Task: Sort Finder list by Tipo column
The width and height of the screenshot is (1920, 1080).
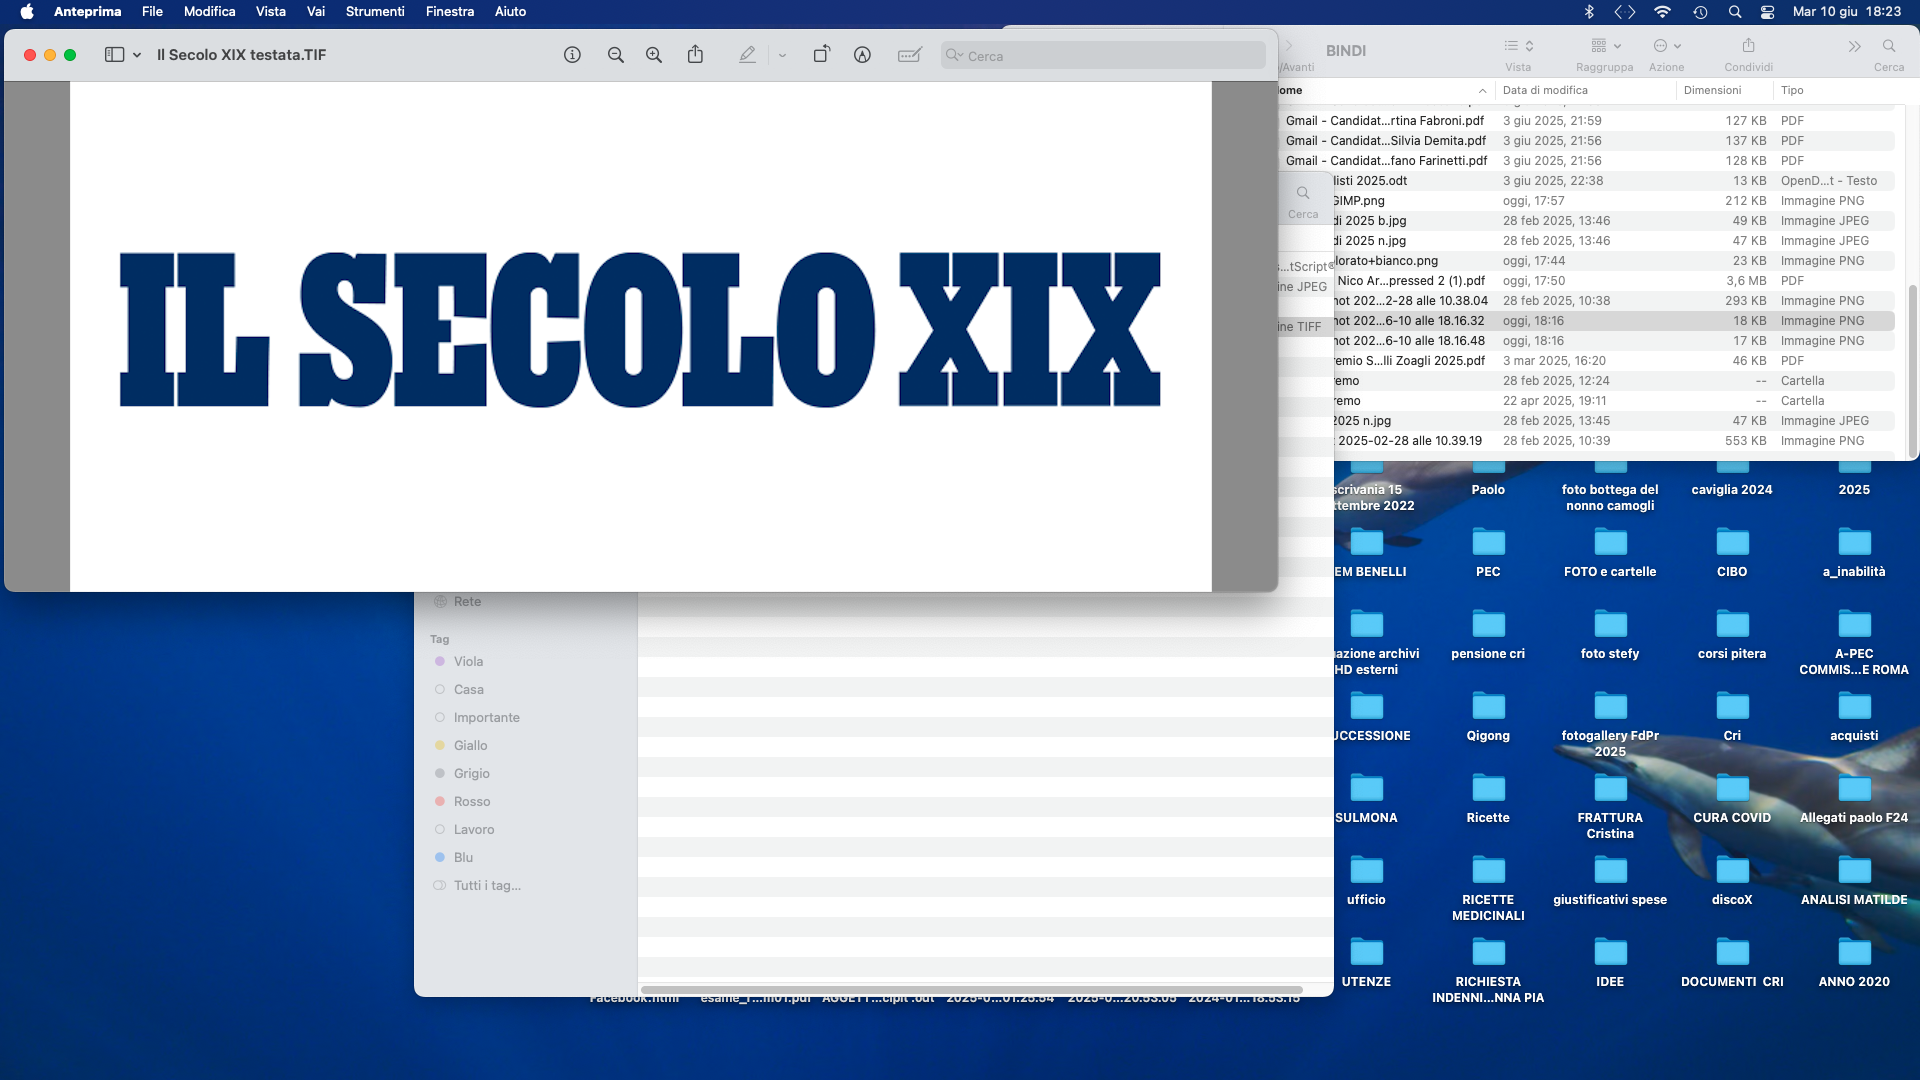Action: point(1792,90)
